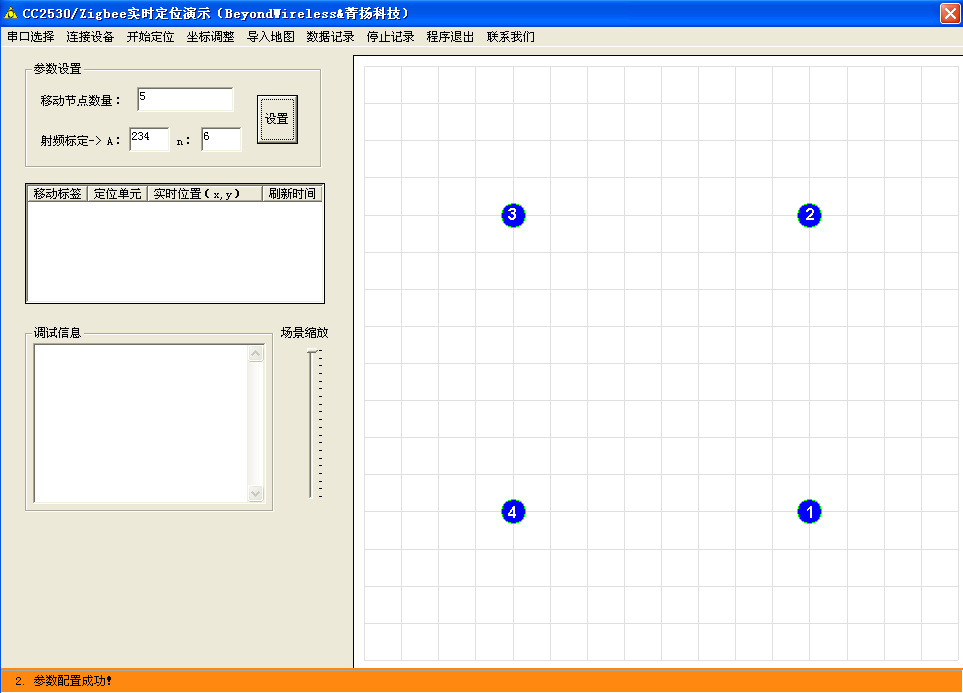Click the 实时位置(x,y) column header
The image size is (963, 693).
point(205,194)
